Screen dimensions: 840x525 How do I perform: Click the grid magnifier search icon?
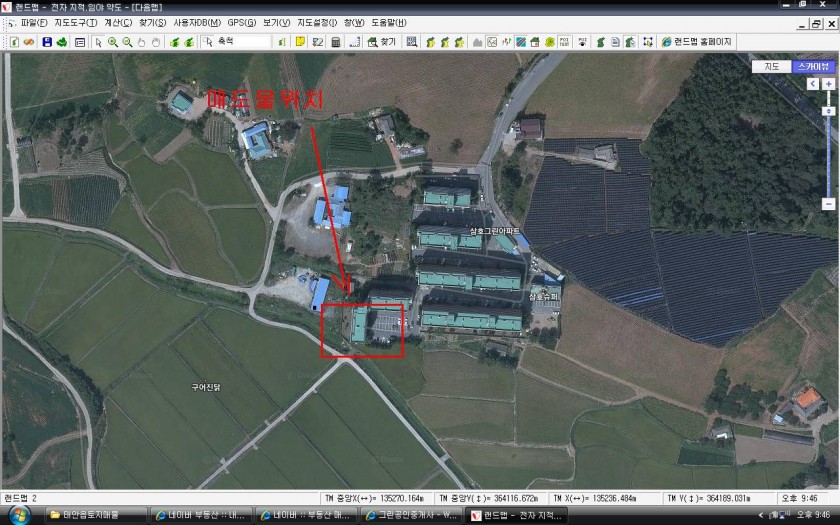(x=411, y=42)
